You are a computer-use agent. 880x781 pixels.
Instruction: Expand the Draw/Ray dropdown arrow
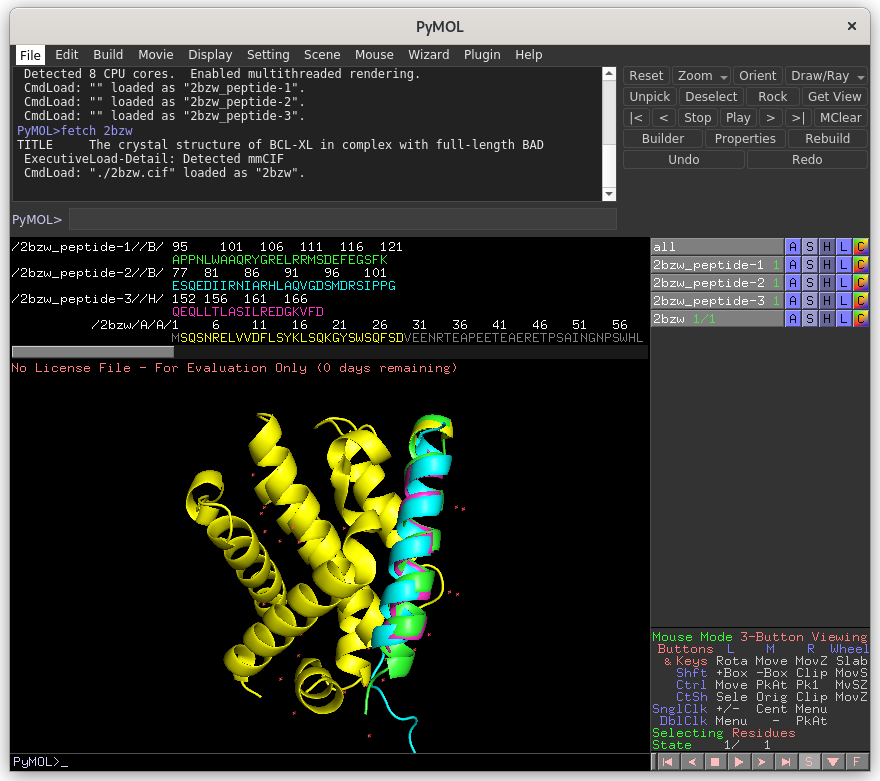pos(860,76)
